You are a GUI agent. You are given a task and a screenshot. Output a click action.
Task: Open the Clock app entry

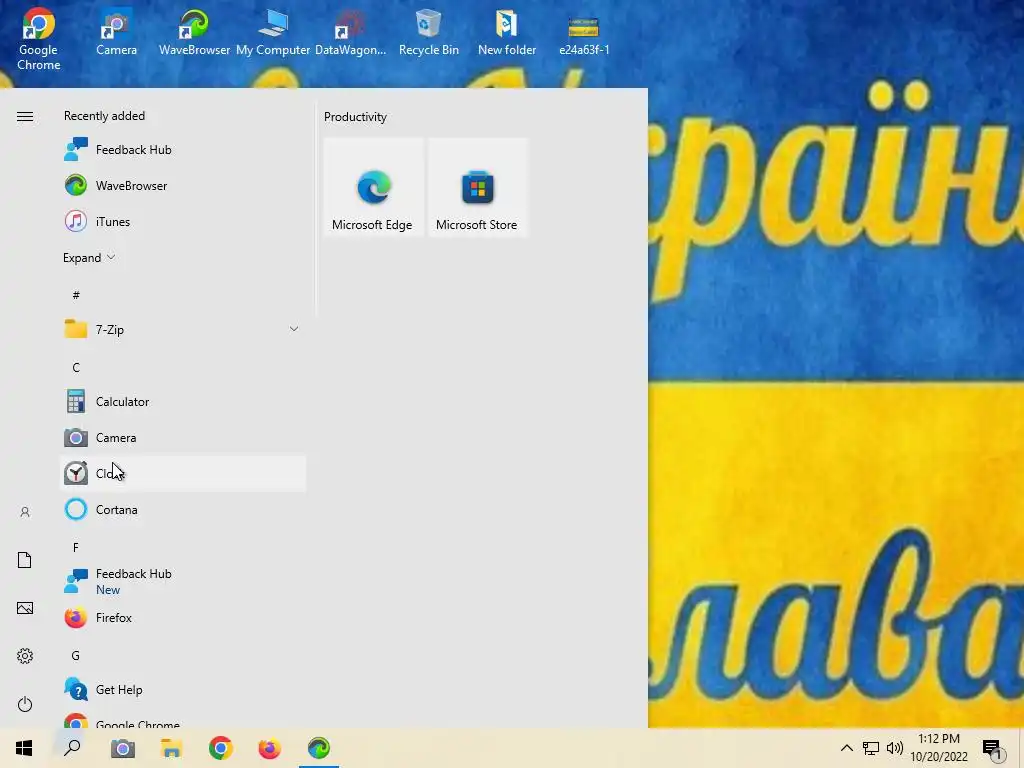coord(183,473)
